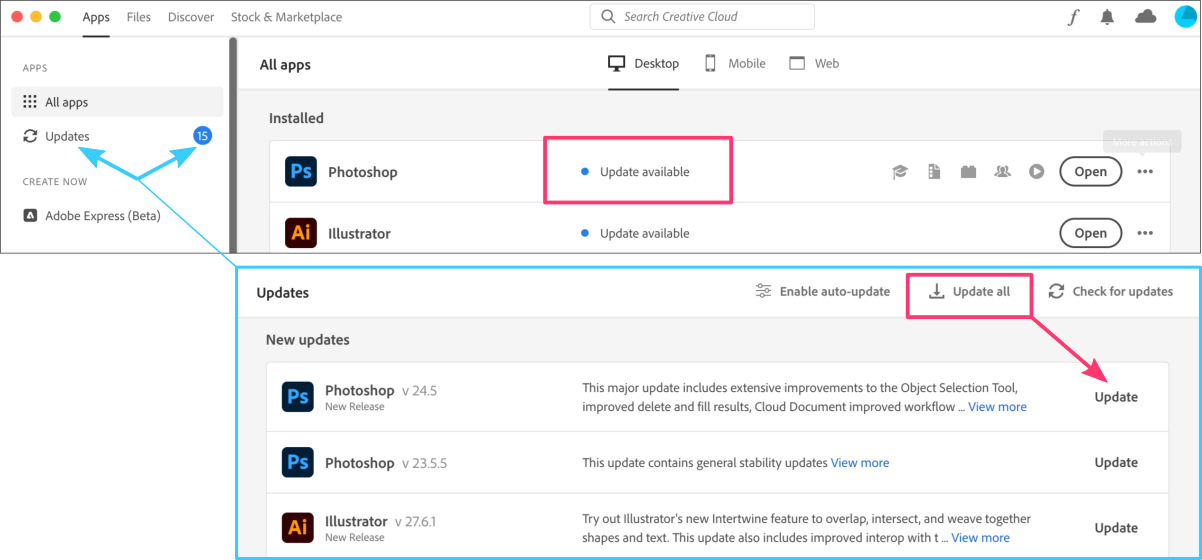Open the Adobe Fonts icon
Screen dimensions: 1202x560
1073,17
